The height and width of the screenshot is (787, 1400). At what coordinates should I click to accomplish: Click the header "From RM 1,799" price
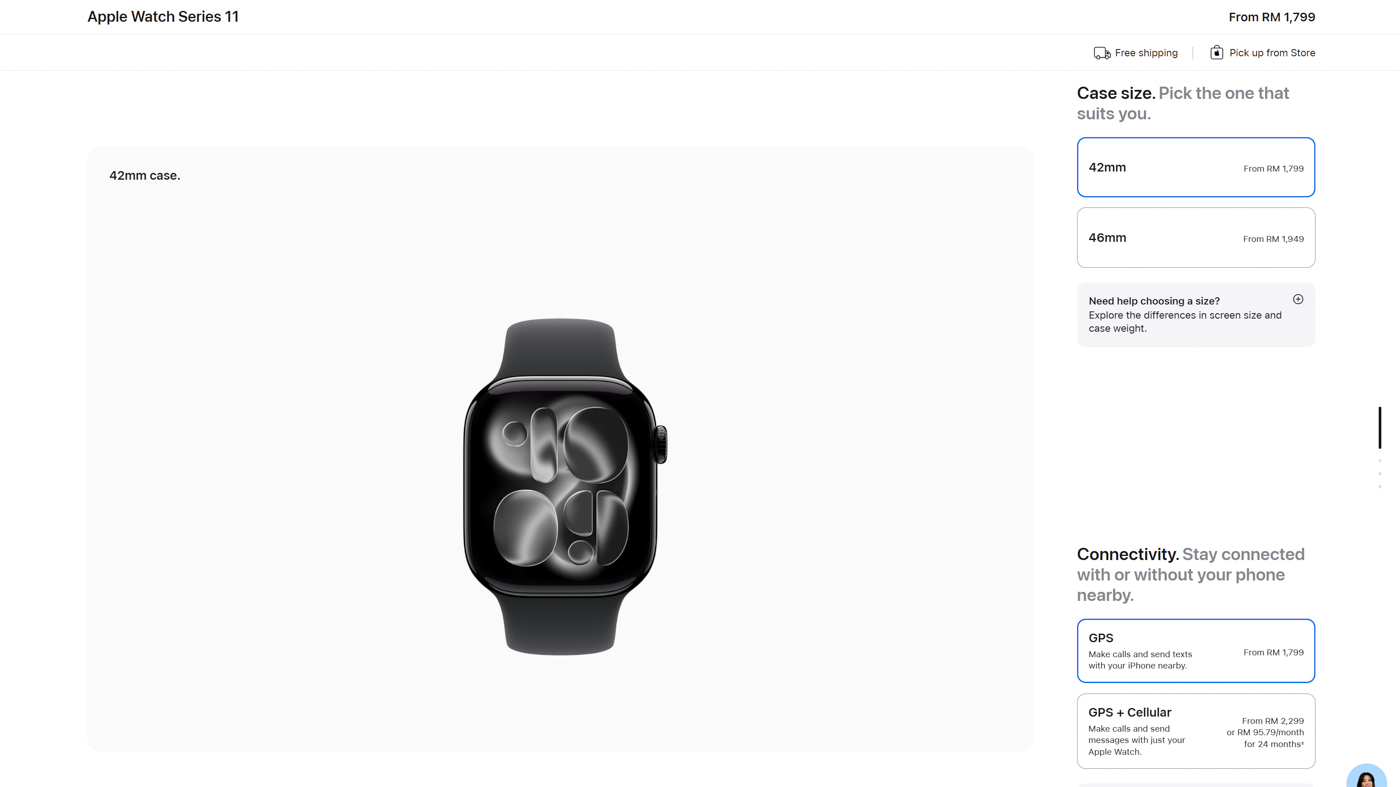[x=1271, y=17]
